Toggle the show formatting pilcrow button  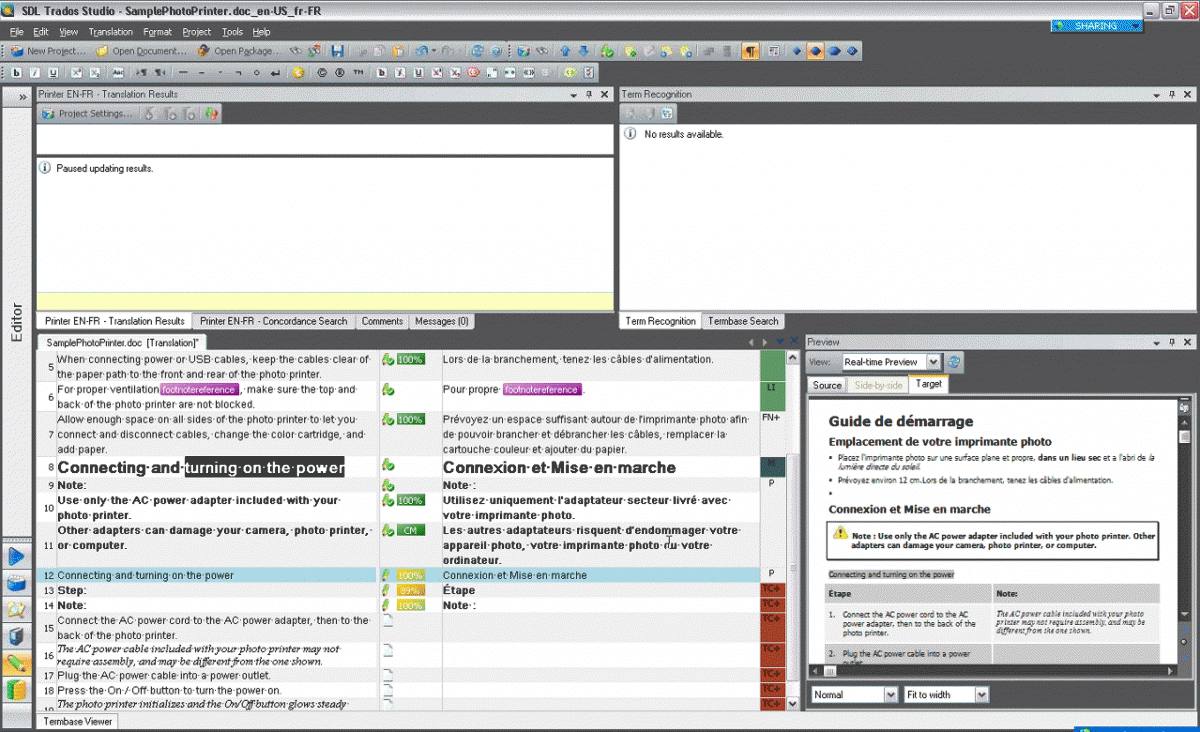(x=750, y=51)
